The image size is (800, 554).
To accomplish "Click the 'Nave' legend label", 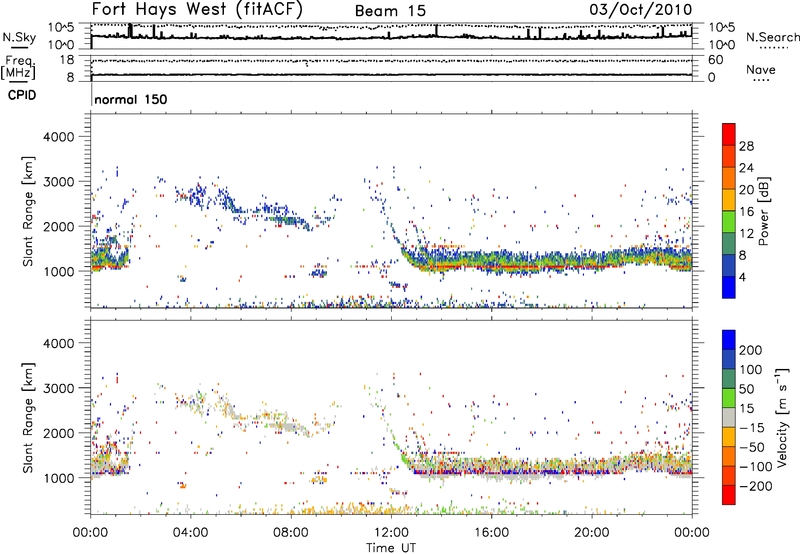I will click(x=761, y=70).
